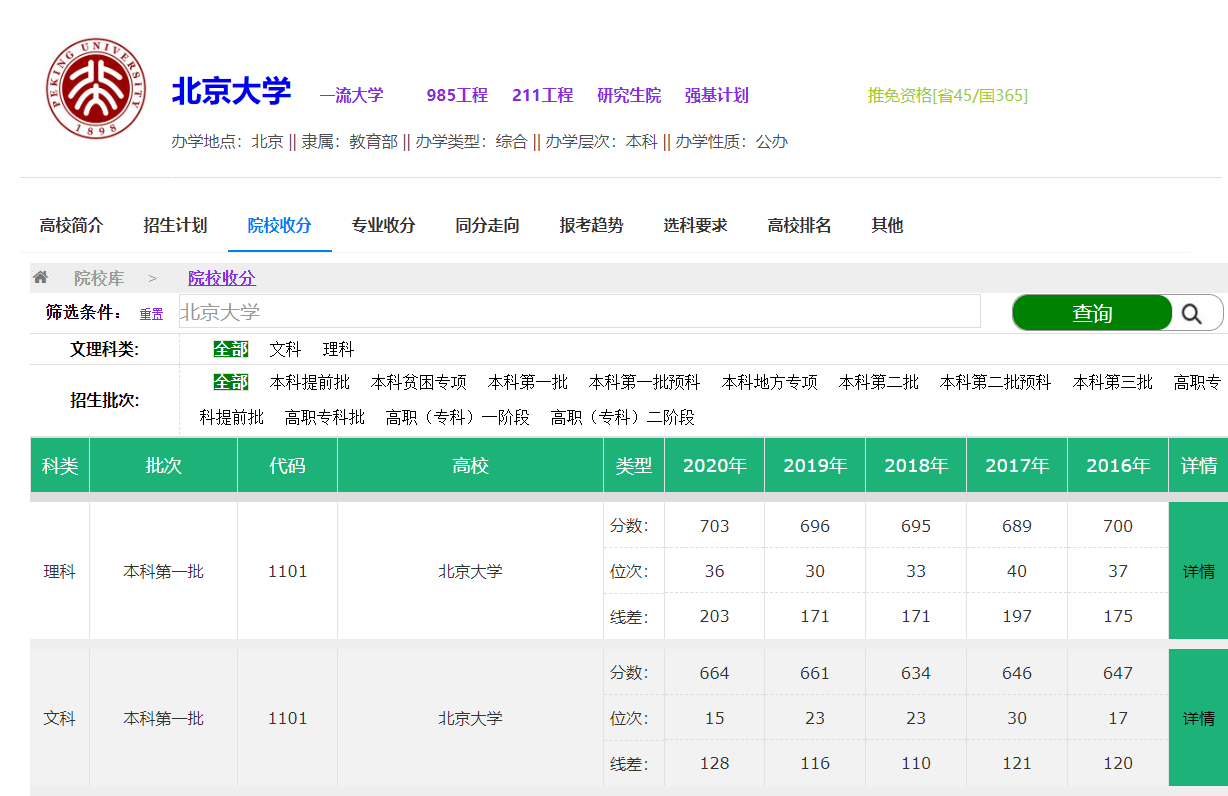Choose 本科提前批 admission batch filter
Screen dimensions: 1228x796
tap(310, 382)
